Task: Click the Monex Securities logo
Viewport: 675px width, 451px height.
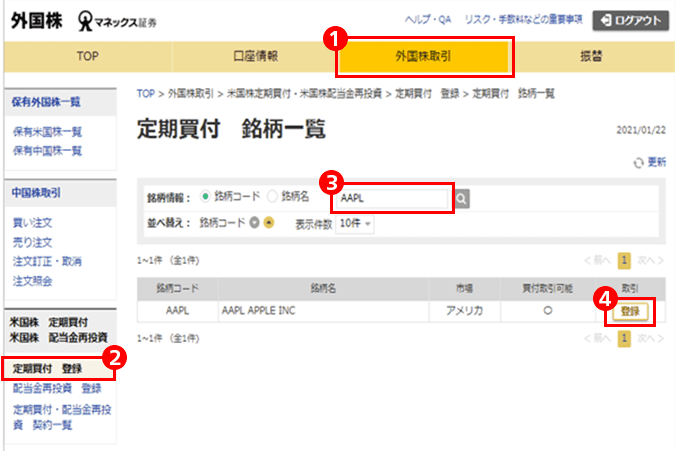Action: (x=117, y=21)
